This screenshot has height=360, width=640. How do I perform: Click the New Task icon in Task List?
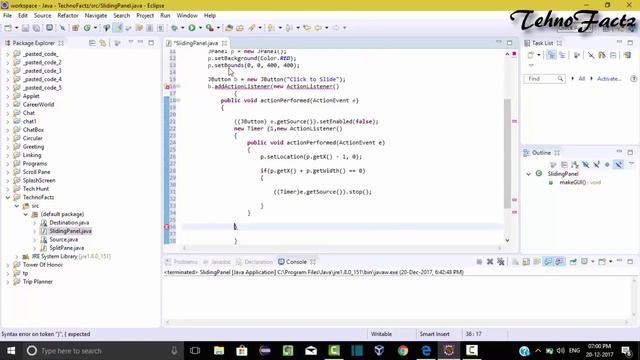pyautogui.click(x=531, y=55)
